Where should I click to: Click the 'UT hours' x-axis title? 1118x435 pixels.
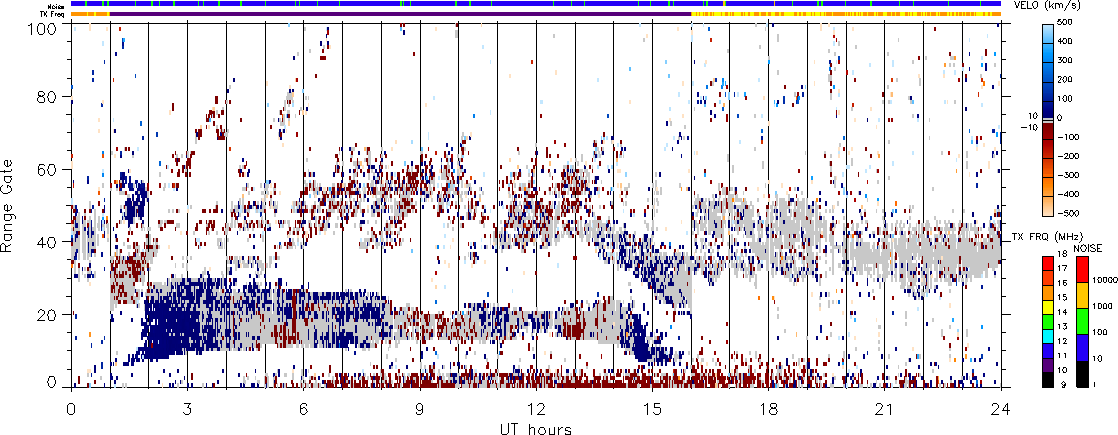536,428
